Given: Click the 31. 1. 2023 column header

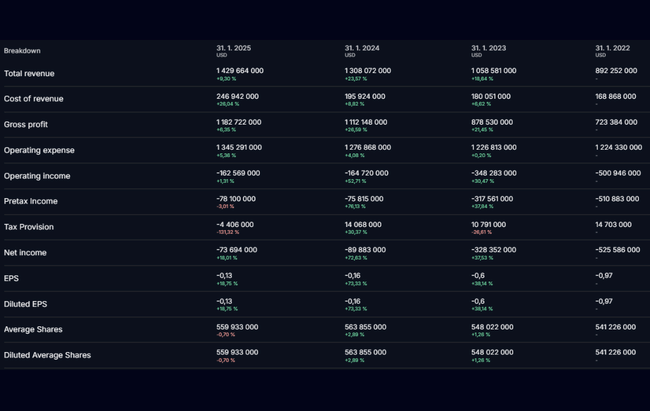Looking at the screenshot, I should pyautogui.click(x=489, y=48).
